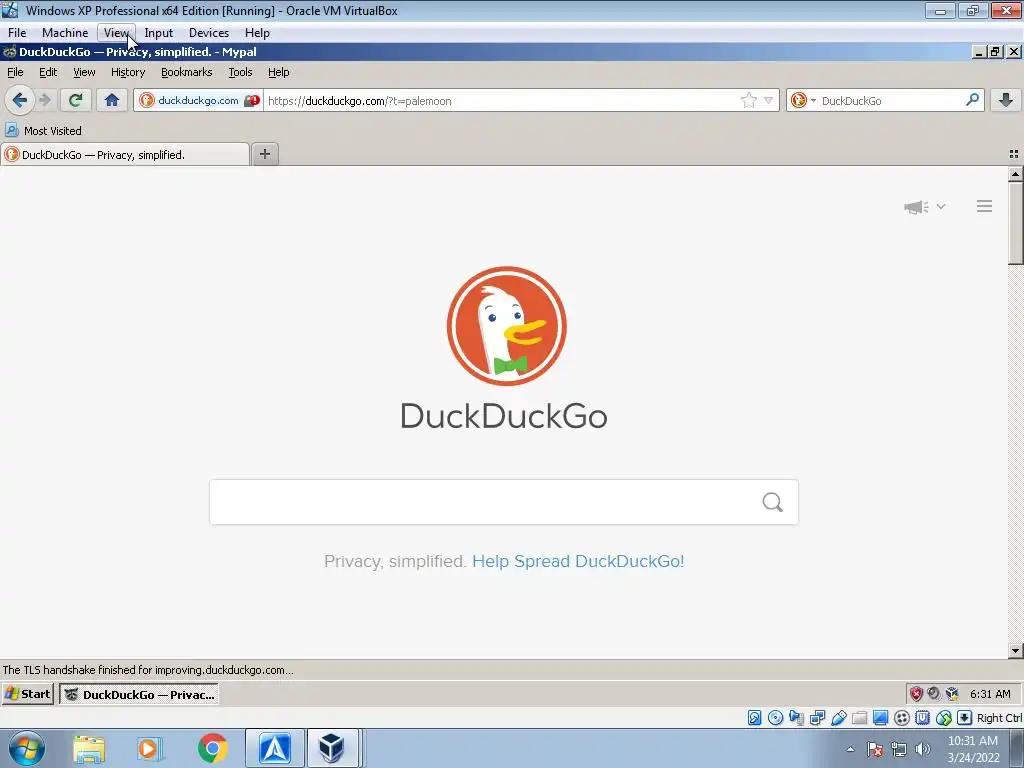Image resolution: width=1024 pixels, height=768 pixels.
Task: Click the page scrollbar down arrow
Action: [1015, 650]
